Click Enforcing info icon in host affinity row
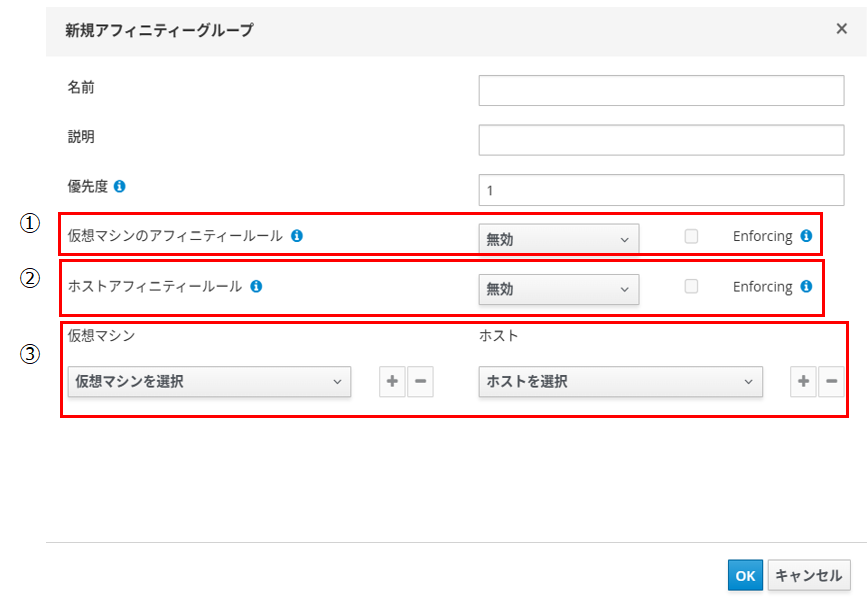Screen dimensions: 867x606 tap(806, 287)
